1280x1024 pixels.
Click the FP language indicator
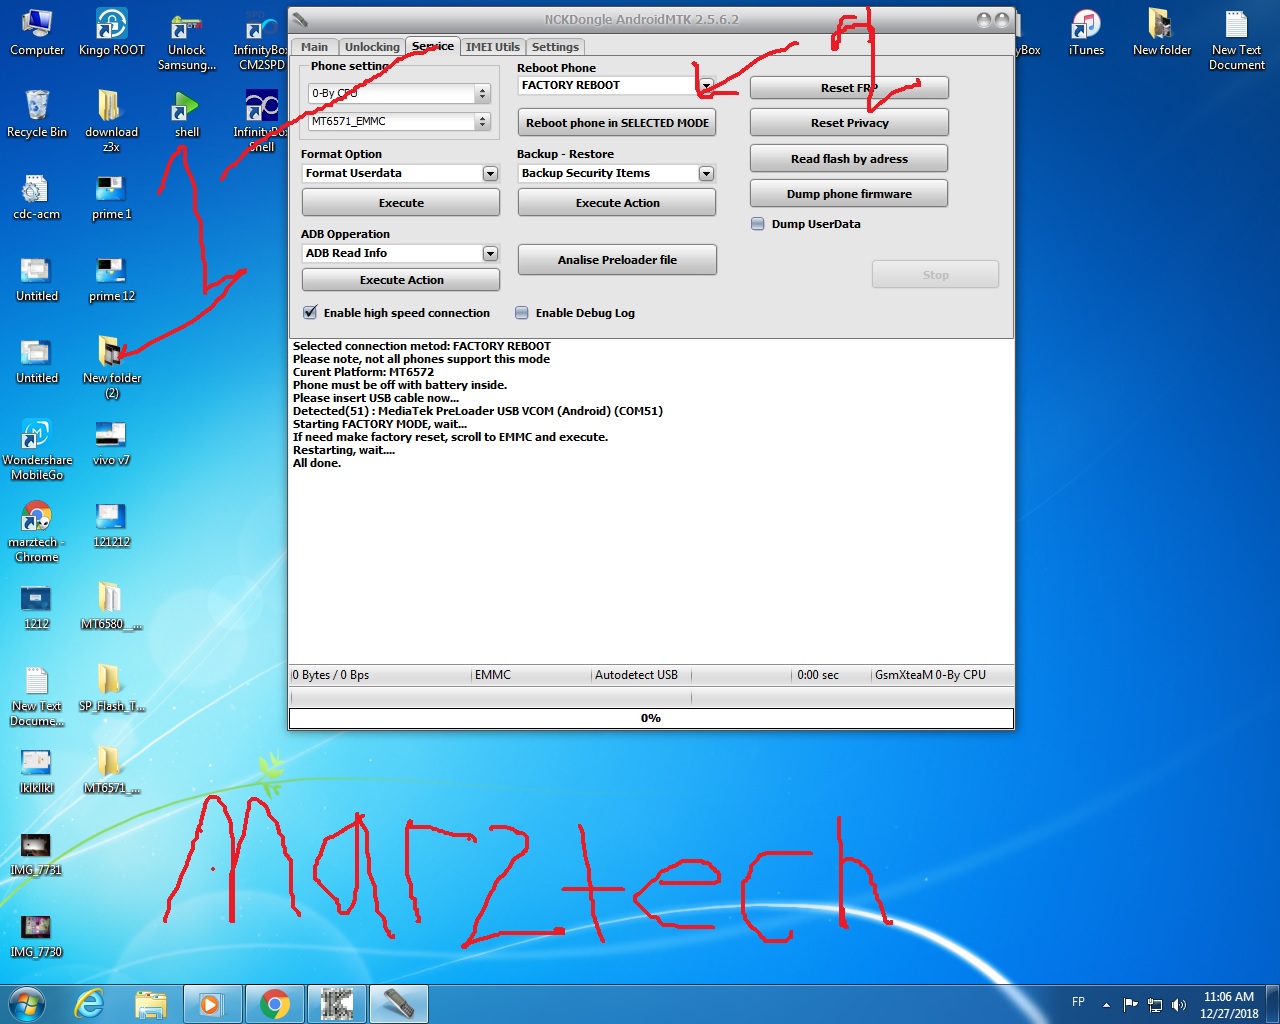[1078, 1002]
